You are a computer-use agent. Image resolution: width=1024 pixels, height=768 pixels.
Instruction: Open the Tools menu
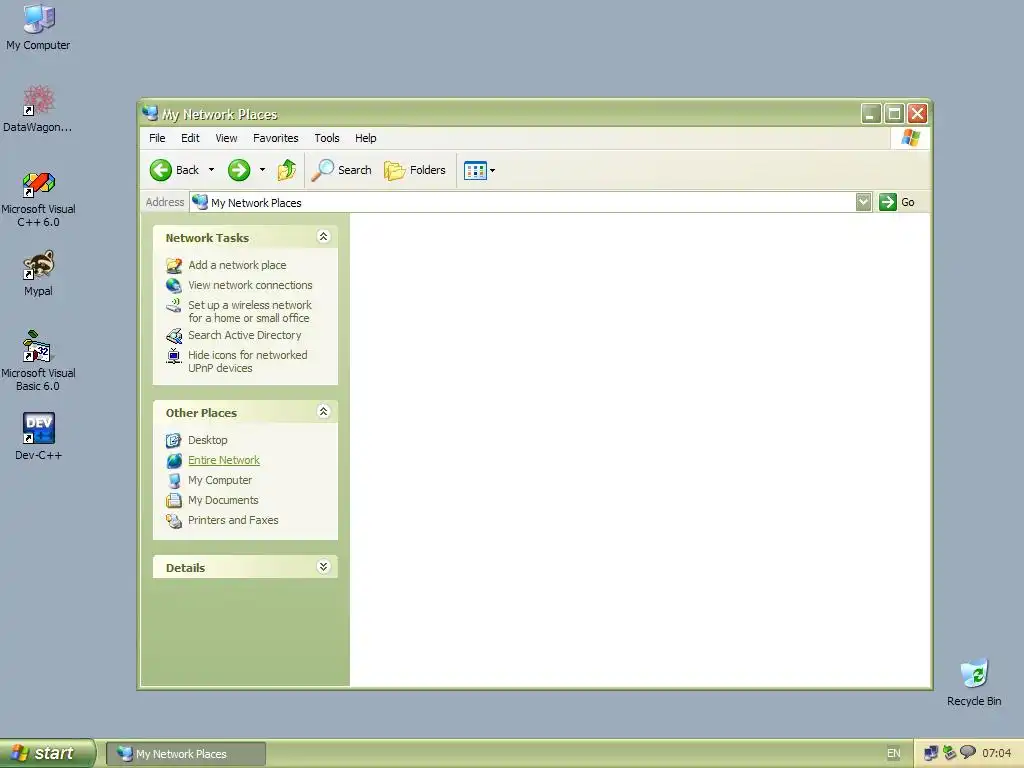pyautogui.click(x=327, y=138)
